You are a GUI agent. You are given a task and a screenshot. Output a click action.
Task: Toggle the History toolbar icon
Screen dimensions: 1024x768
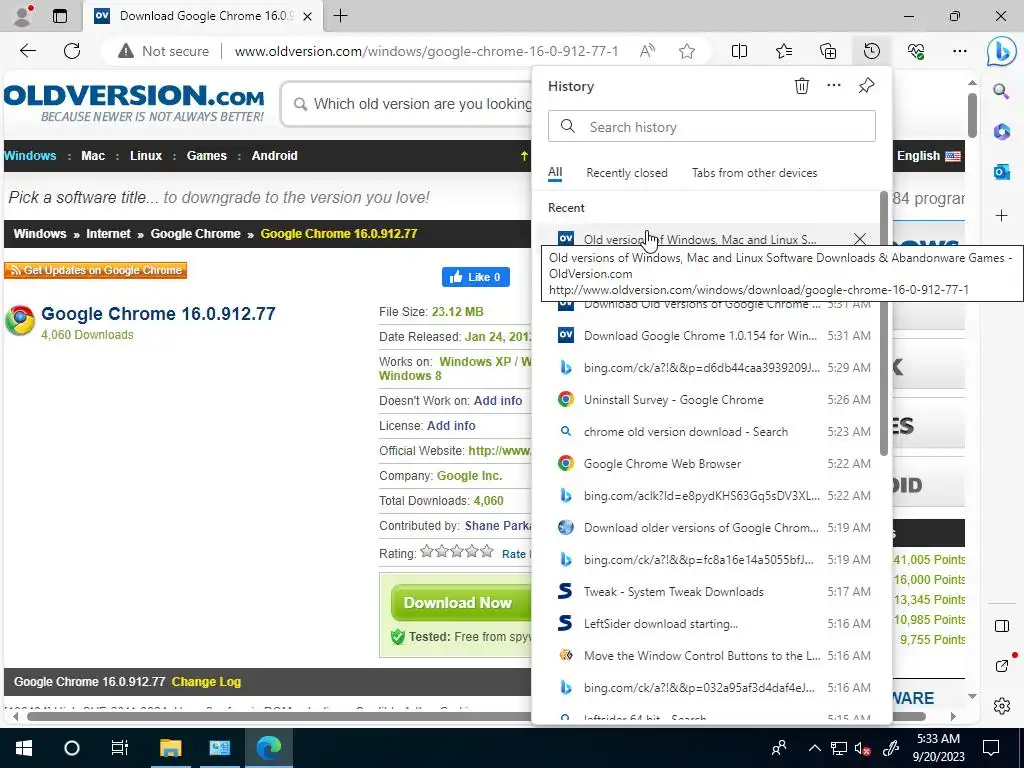pos(872,51)
